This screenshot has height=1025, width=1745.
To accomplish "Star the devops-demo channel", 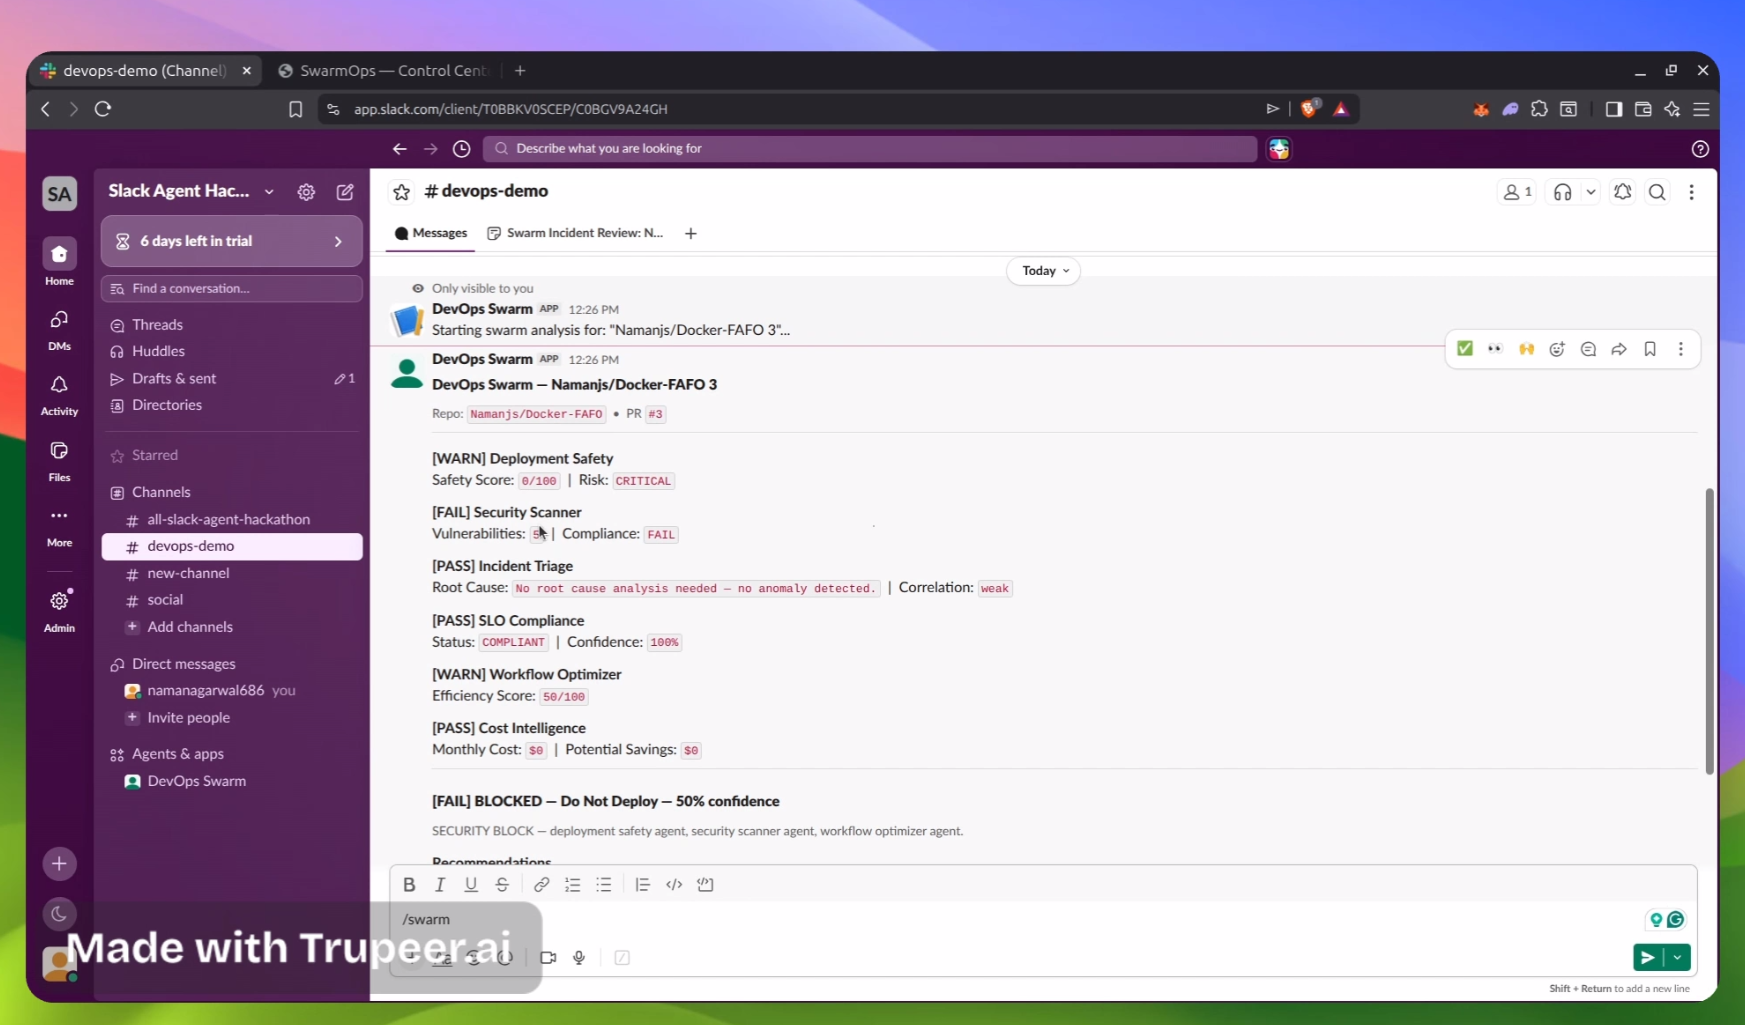I will pos(402,192).
